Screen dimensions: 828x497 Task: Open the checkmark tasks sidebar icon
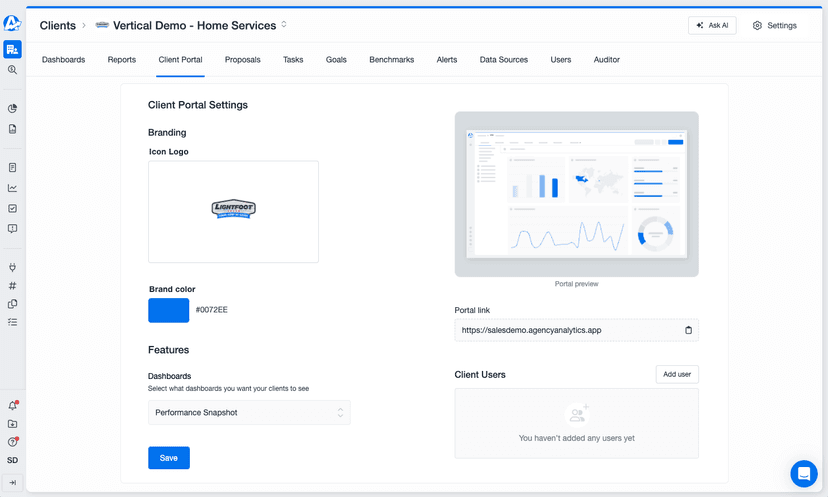[12, 208]
